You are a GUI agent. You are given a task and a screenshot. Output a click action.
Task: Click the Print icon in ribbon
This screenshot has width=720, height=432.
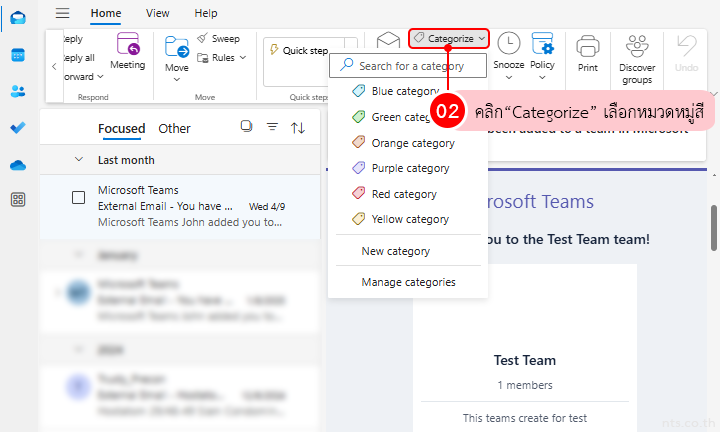pos(588,53)
